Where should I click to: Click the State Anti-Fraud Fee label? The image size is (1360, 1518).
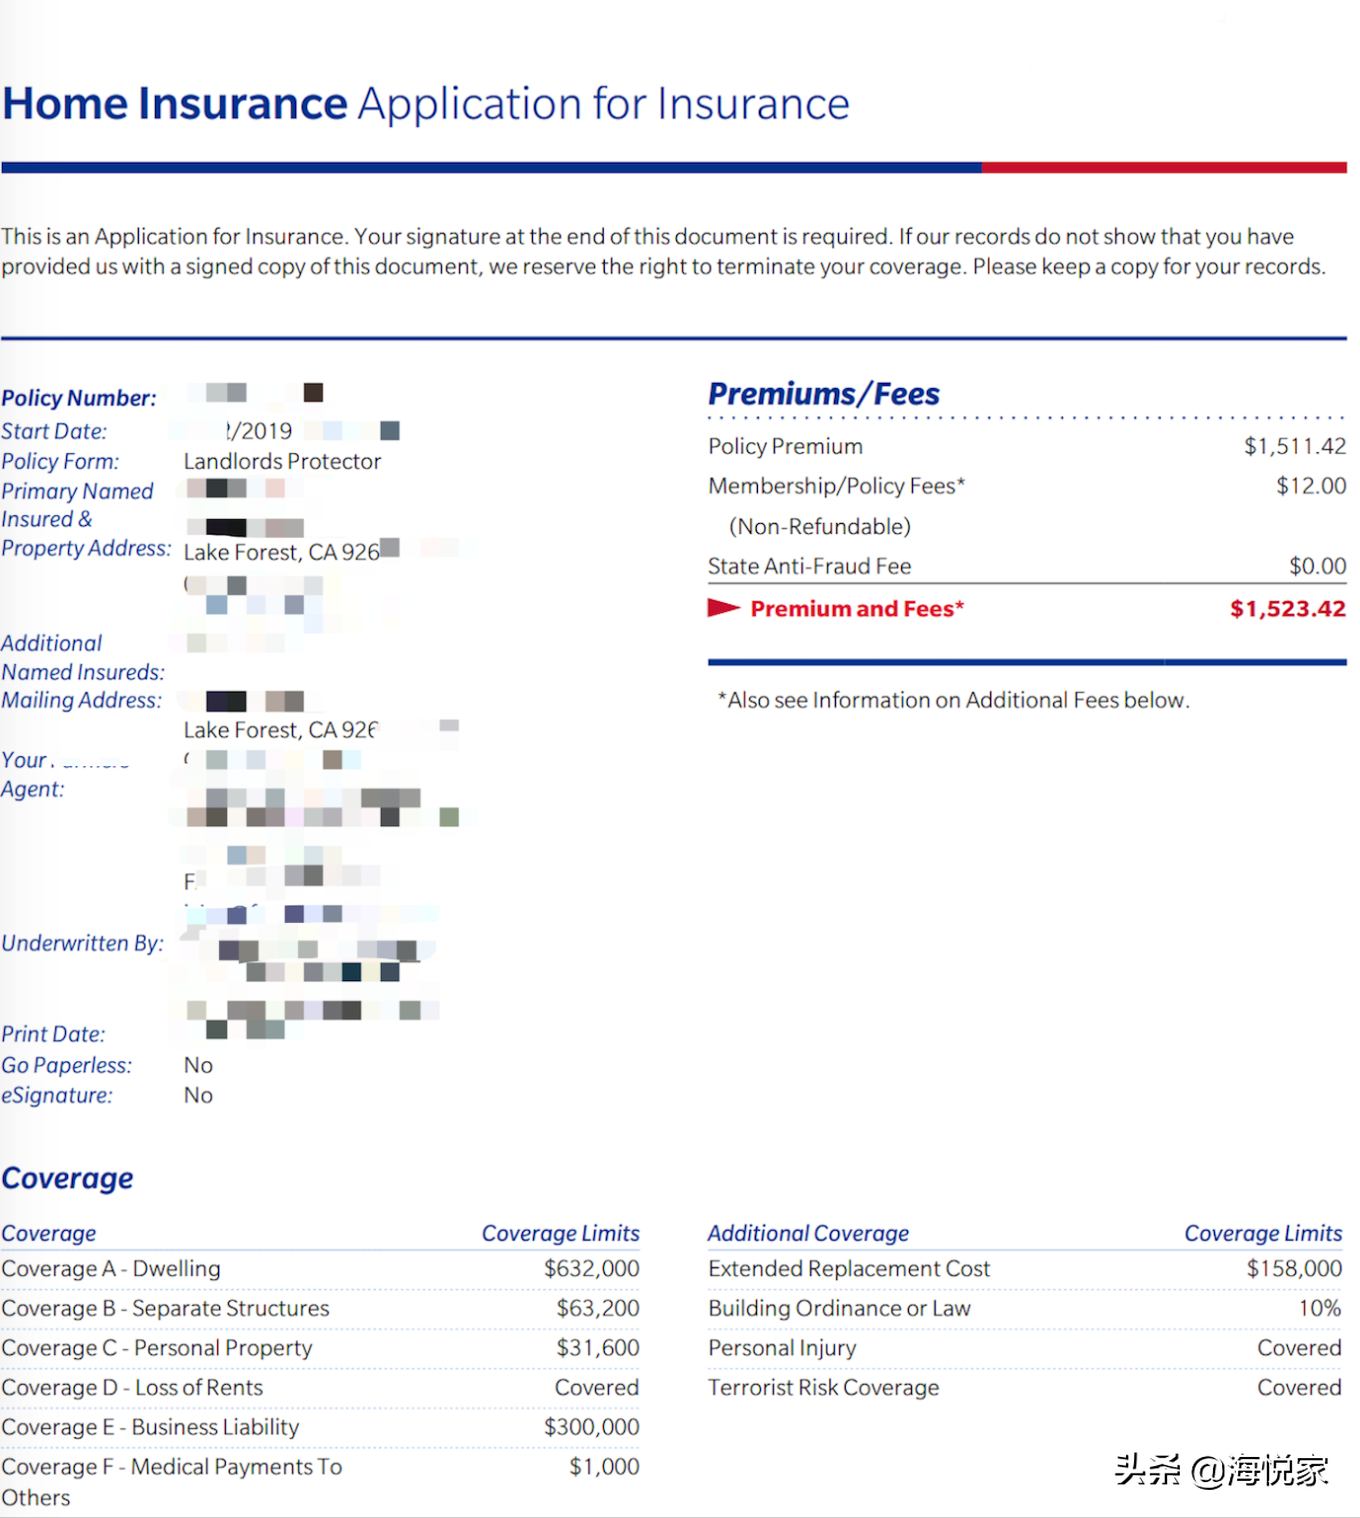(809, 566)
